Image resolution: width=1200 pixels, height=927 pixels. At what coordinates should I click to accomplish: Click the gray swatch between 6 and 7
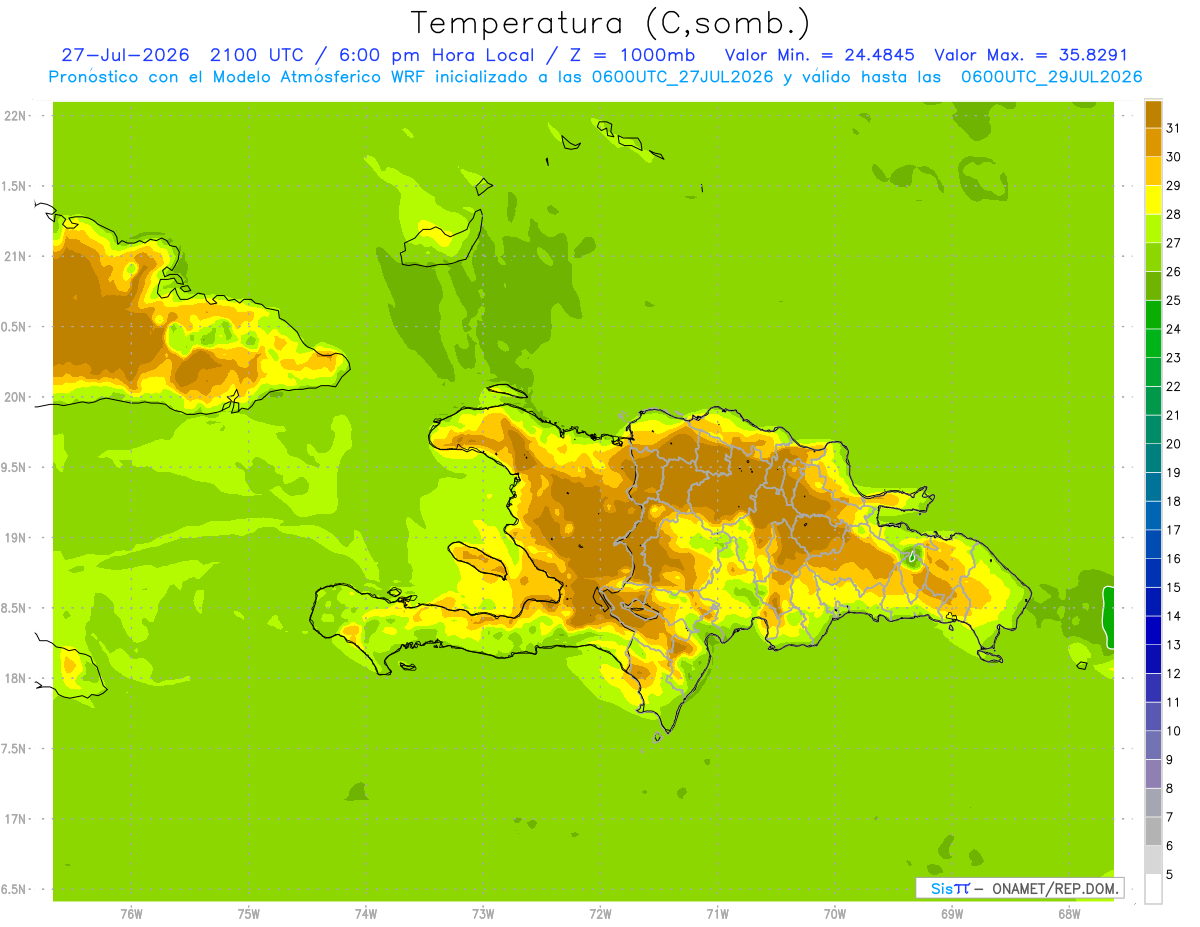pos(1153,830)
